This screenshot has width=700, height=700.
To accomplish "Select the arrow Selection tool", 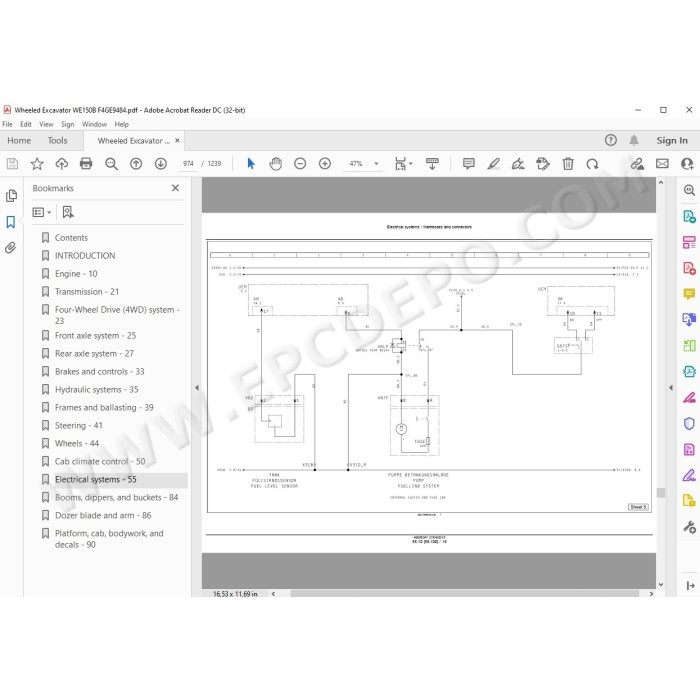I will pos(251,164).
